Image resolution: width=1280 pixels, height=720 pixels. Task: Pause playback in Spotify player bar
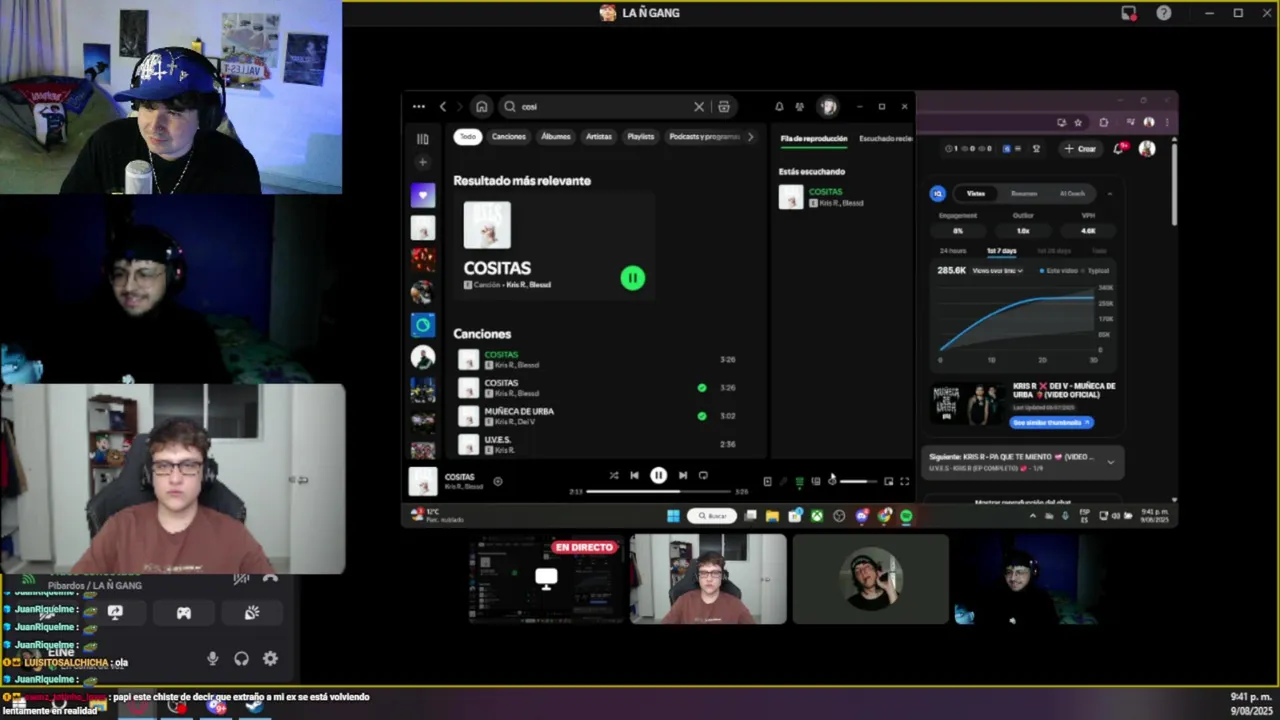pos(658,476)
